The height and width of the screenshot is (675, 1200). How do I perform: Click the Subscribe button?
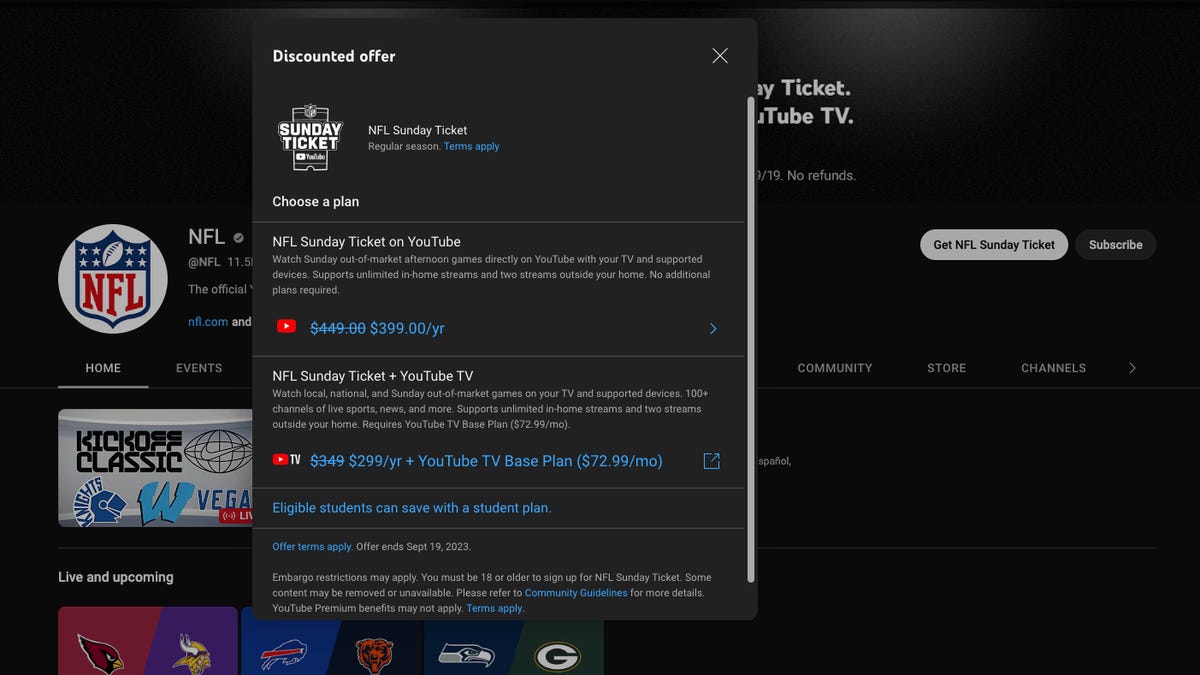(1115, 244)
